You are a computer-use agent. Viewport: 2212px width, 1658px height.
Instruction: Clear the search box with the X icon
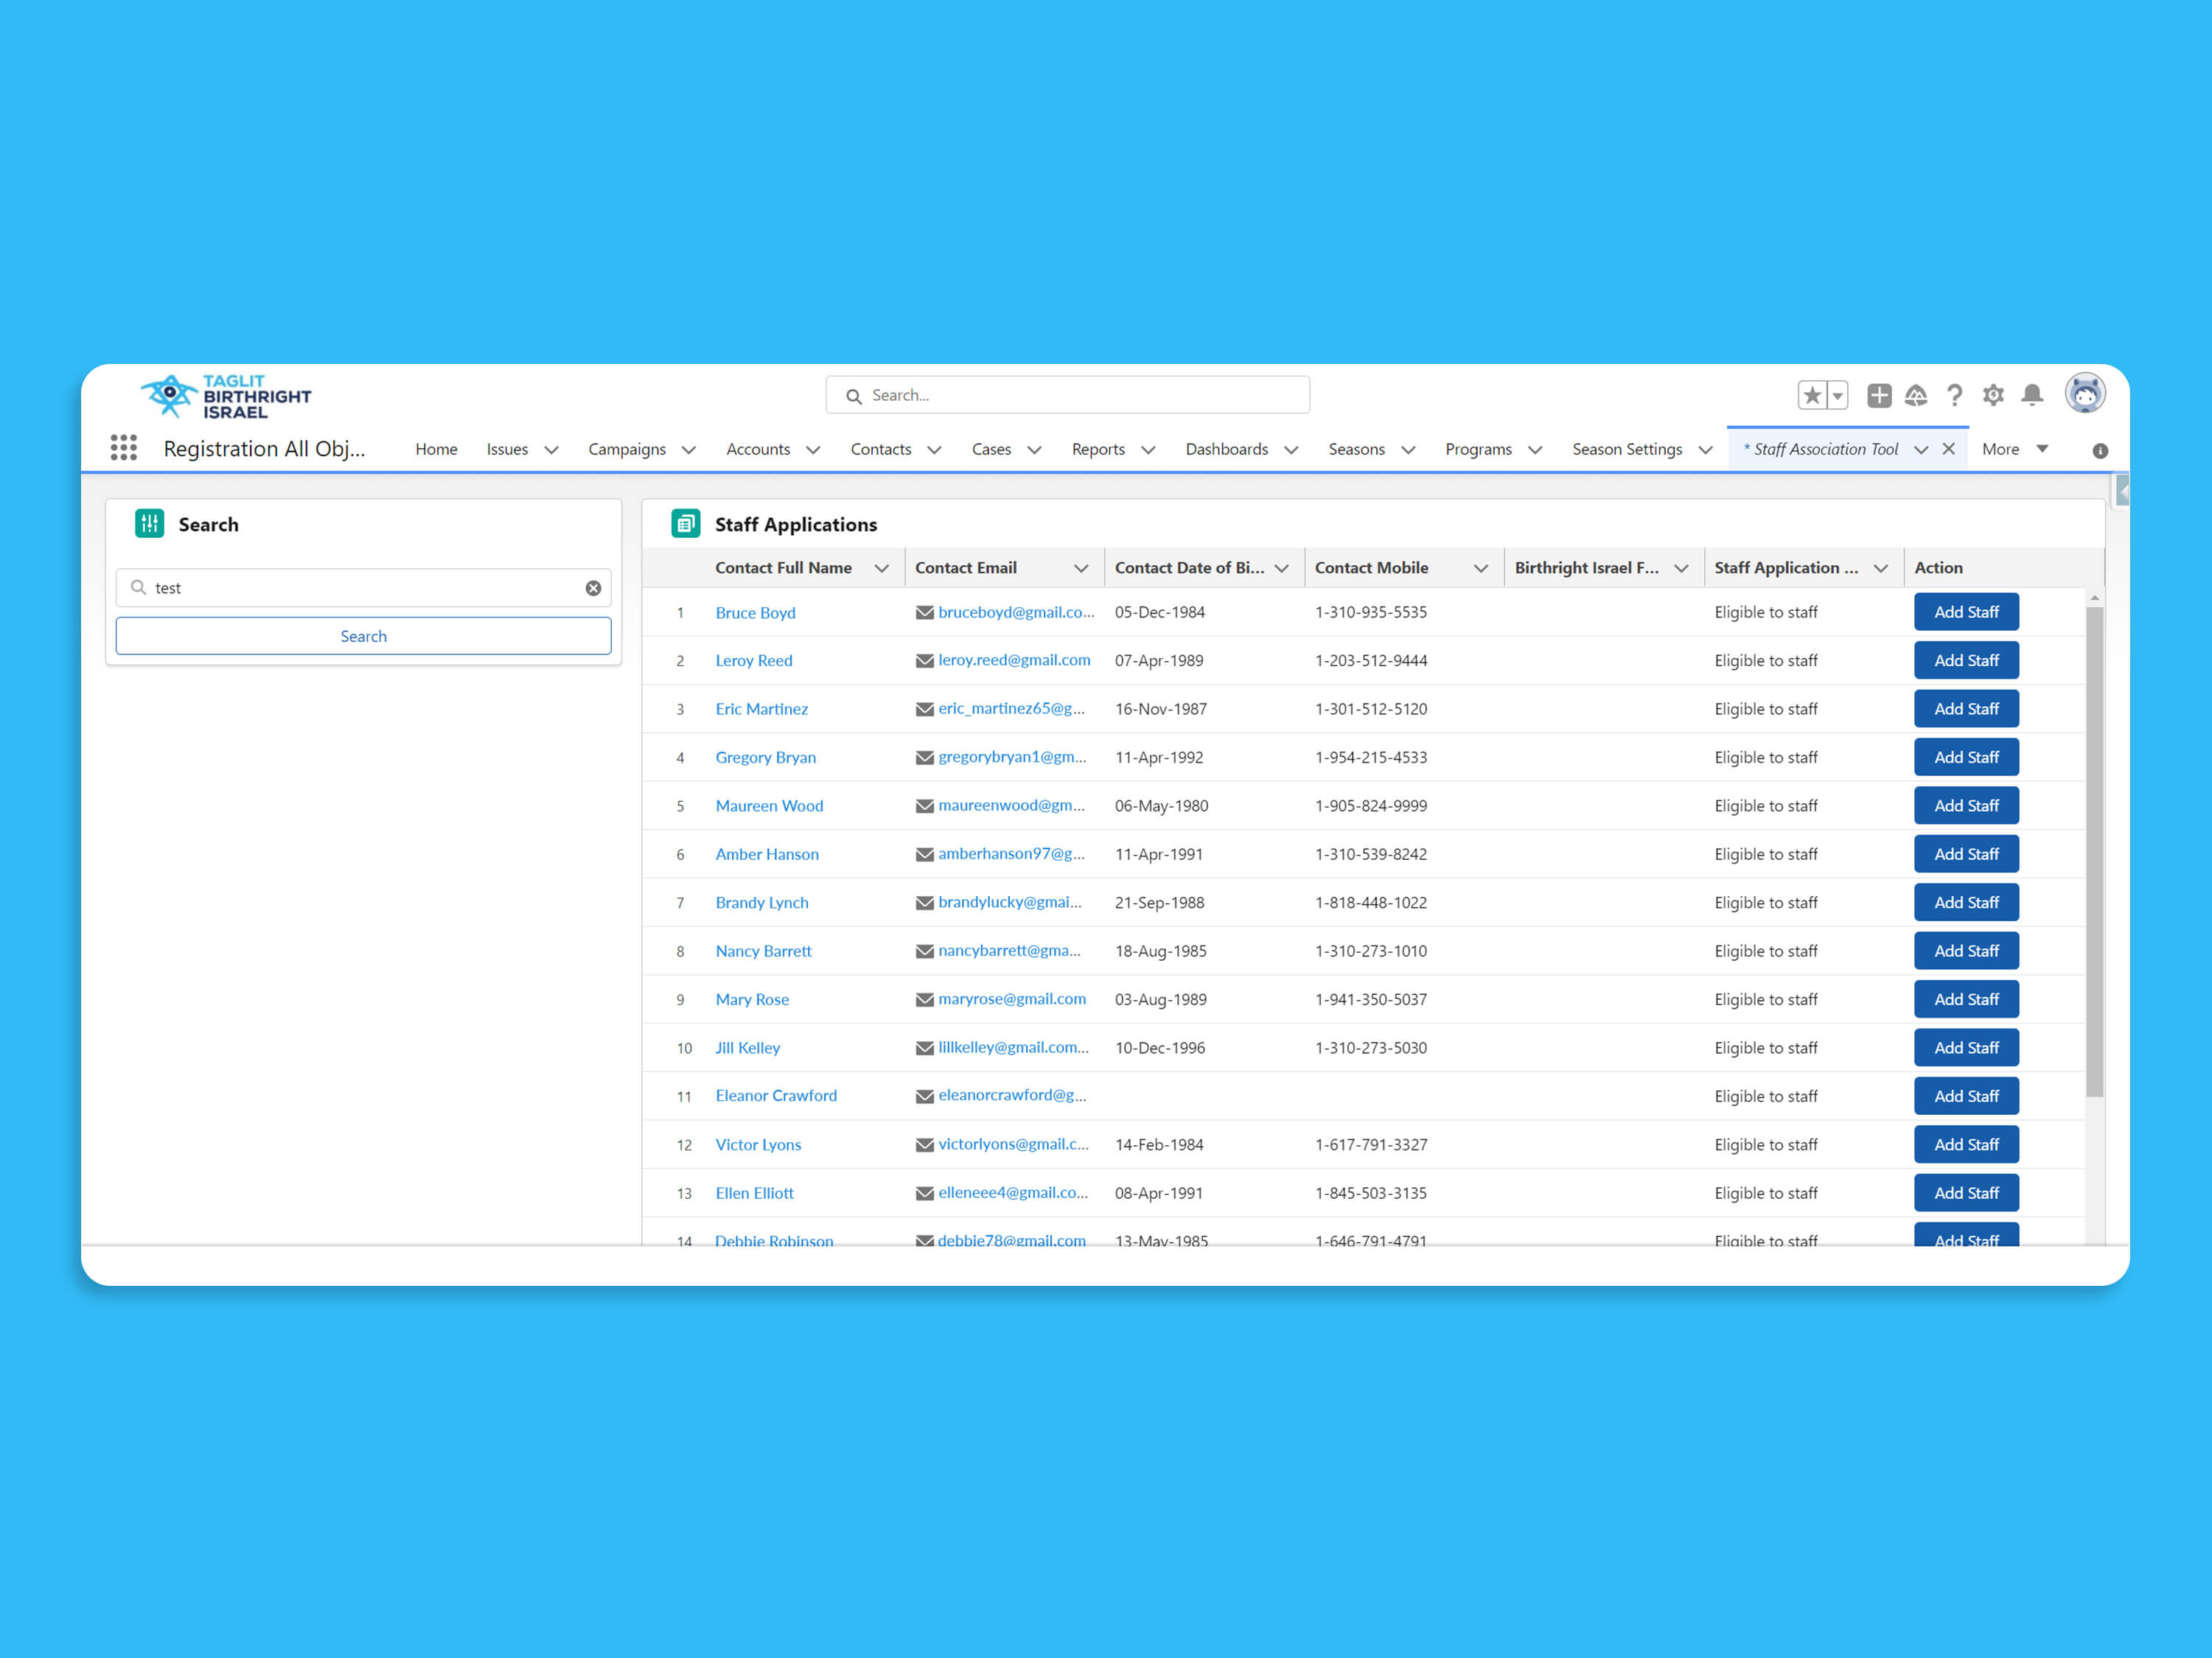[593, 587]
